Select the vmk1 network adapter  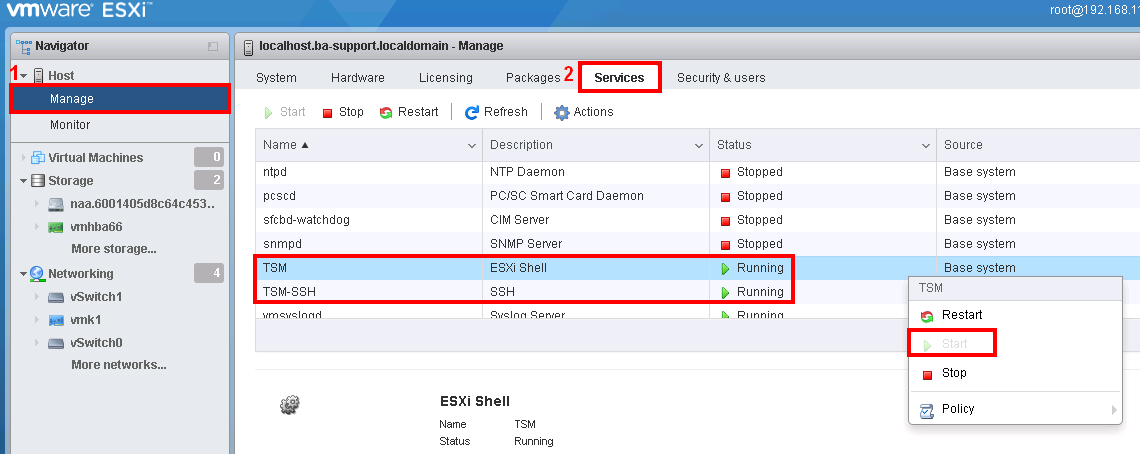[85, 320]
